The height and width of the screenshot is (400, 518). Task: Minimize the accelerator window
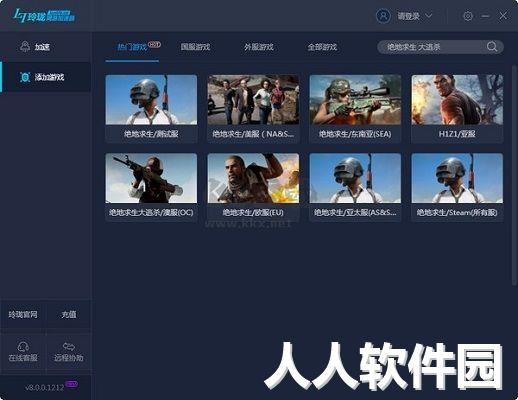coord(486,16)
